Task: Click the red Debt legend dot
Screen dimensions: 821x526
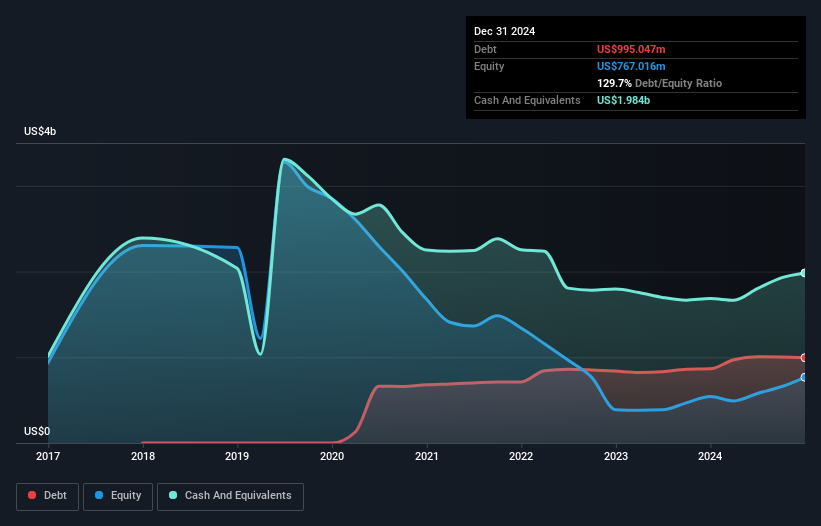Action: click(x=32, y=495)
